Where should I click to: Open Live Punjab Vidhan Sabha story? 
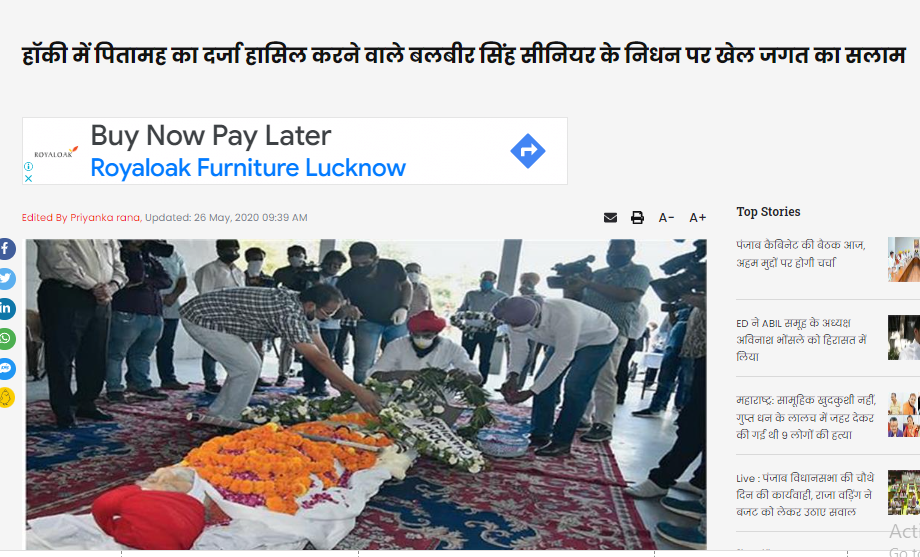click(805, 495)
